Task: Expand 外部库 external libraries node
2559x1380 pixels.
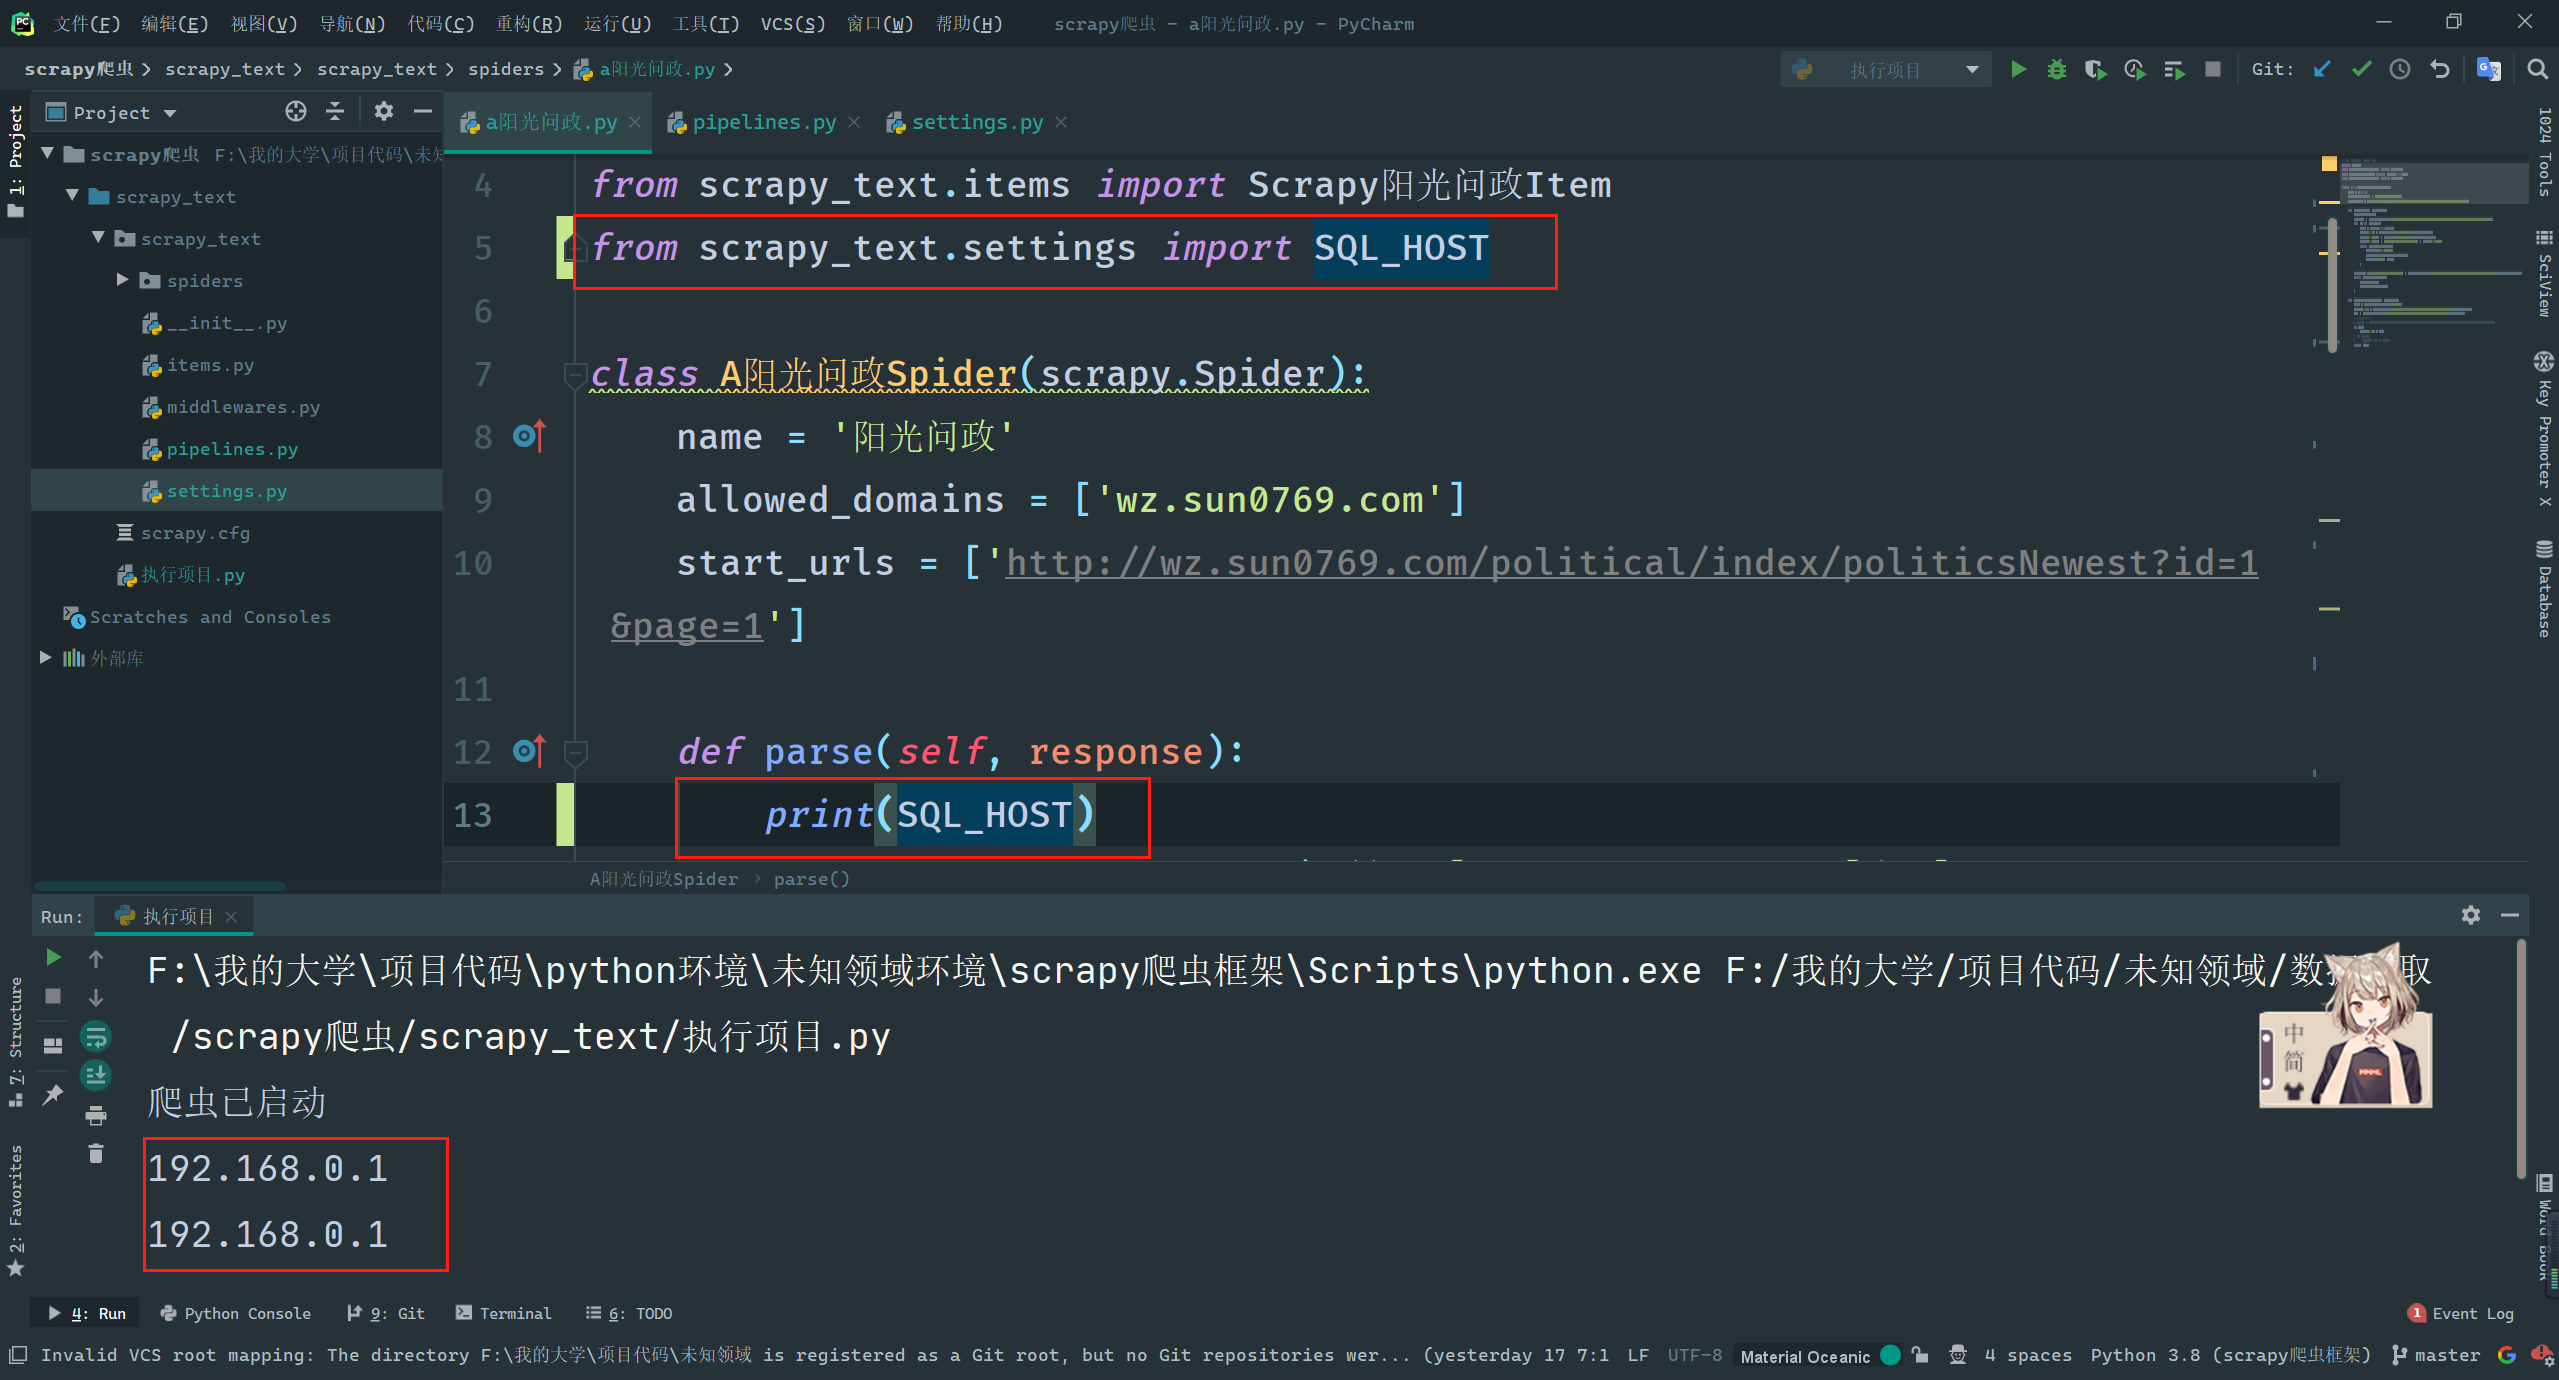Action: pyautogui.click(x=46, y=657)
